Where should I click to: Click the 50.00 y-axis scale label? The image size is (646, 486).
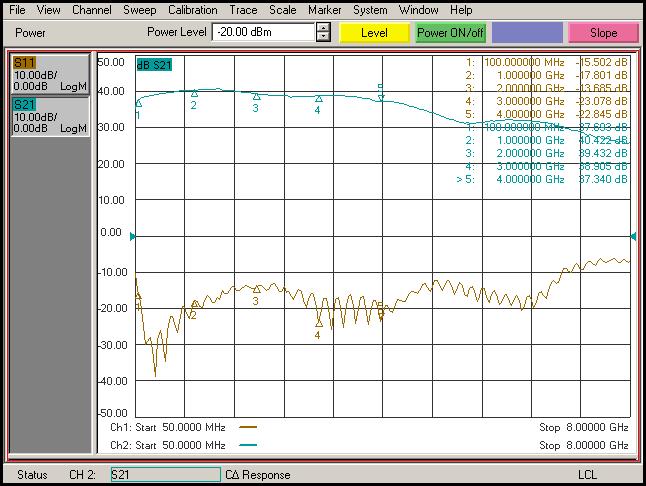coord(111,62)
